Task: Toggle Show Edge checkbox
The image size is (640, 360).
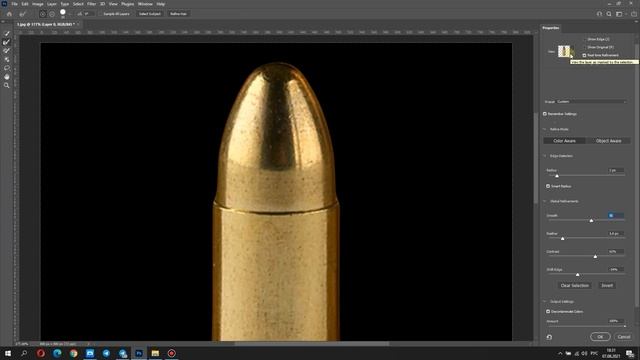Action: pyautogui.click(x=584, y=39)
